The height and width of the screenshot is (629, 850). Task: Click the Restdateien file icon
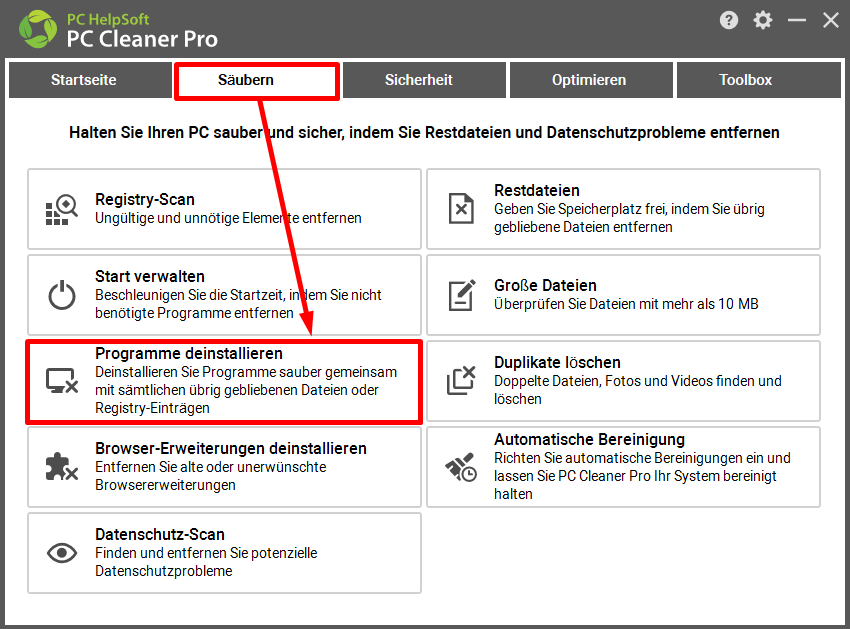tap(461, 209)
